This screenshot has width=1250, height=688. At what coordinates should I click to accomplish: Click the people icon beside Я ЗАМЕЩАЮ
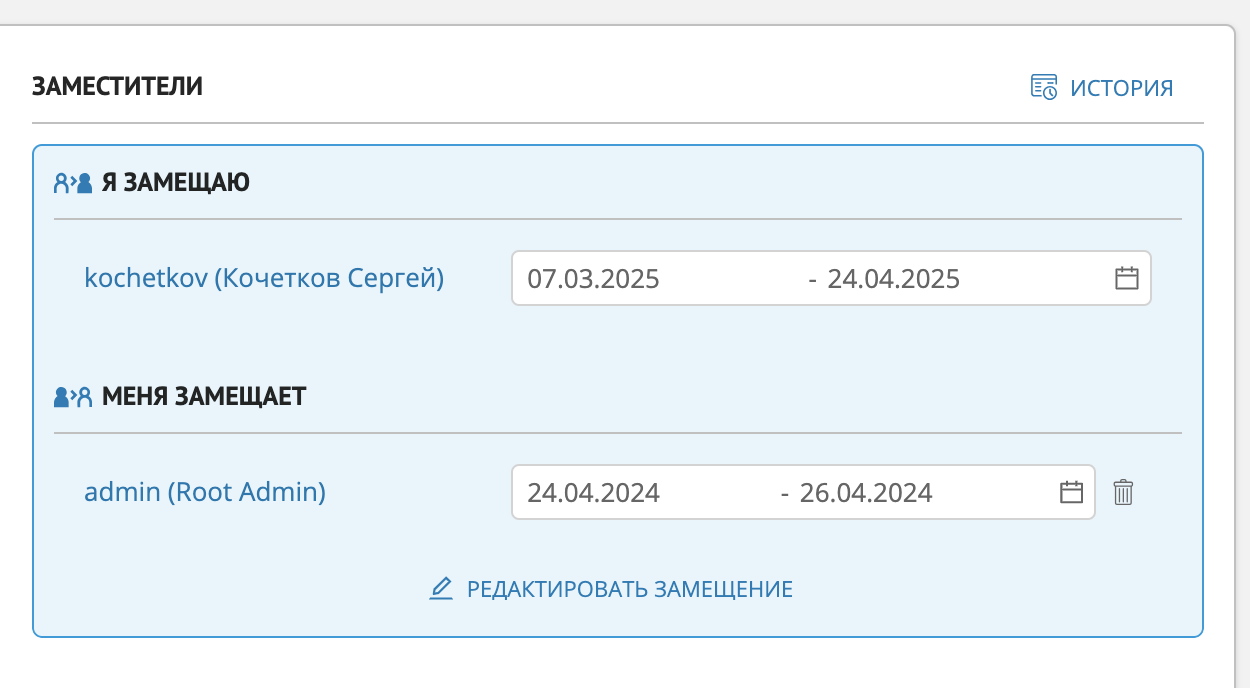coord(73,182)
